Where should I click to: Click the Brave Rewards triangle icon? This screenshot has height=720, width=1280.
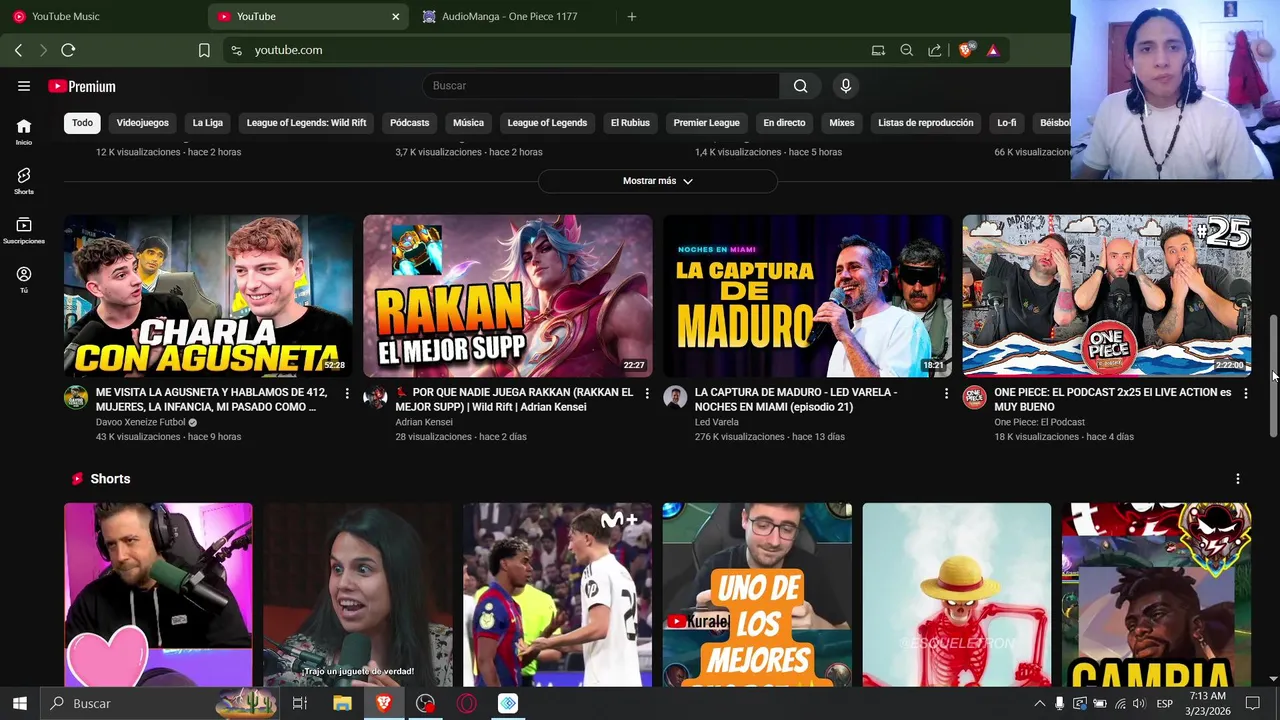tap(993, 50)
